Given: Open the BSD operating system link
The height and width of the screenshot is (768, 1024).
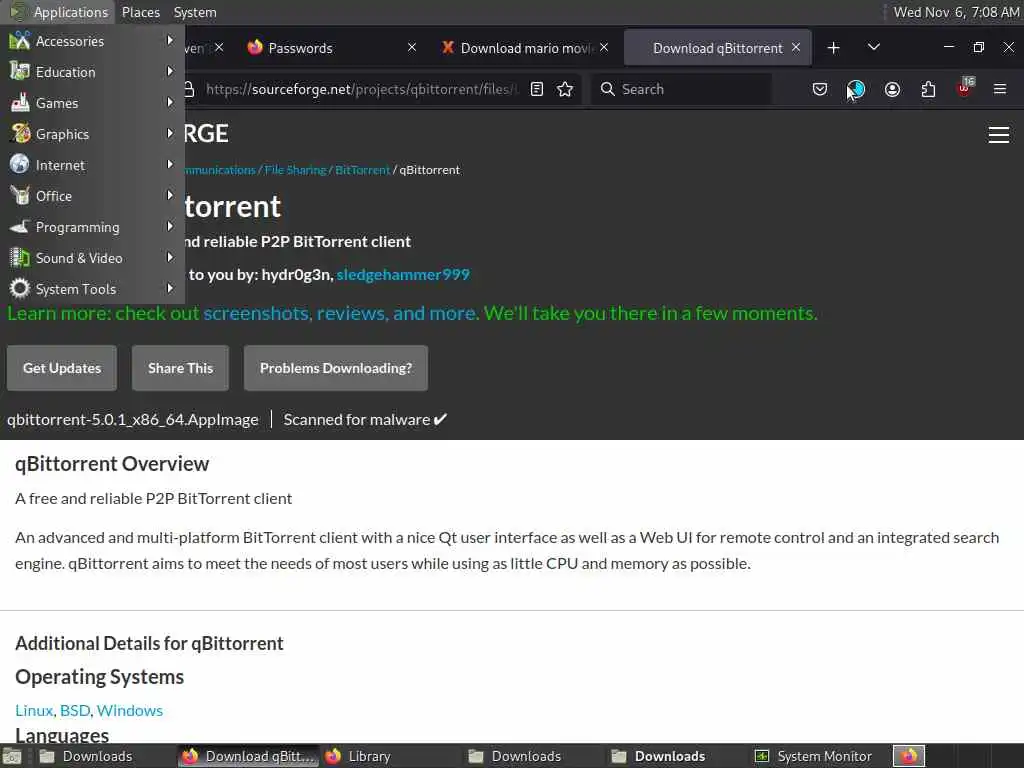Looking at the screenshot, I should click(x=74, y=711).
